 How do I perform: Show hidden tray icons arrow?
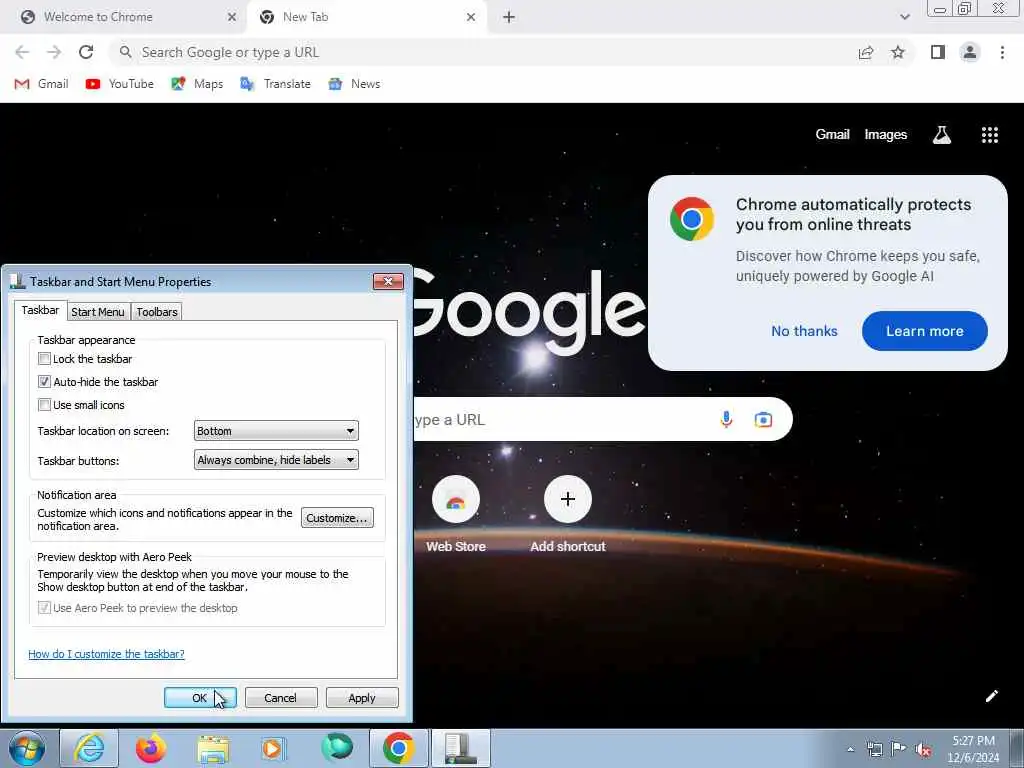850,750
